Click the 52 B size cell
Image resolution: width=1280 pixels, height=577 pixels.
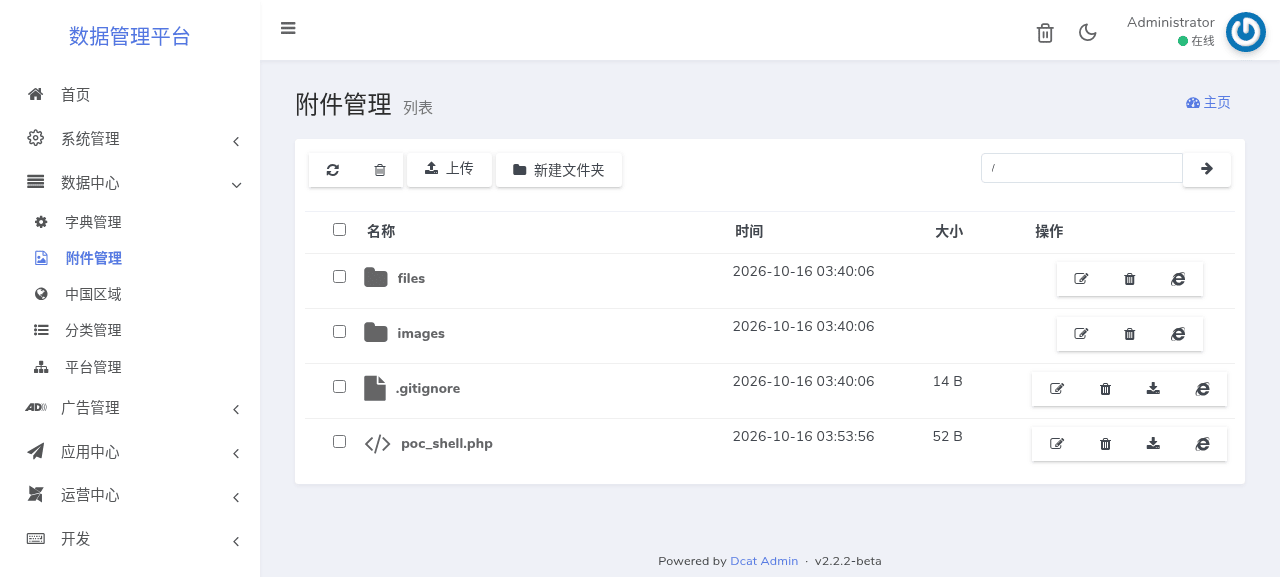948,436
